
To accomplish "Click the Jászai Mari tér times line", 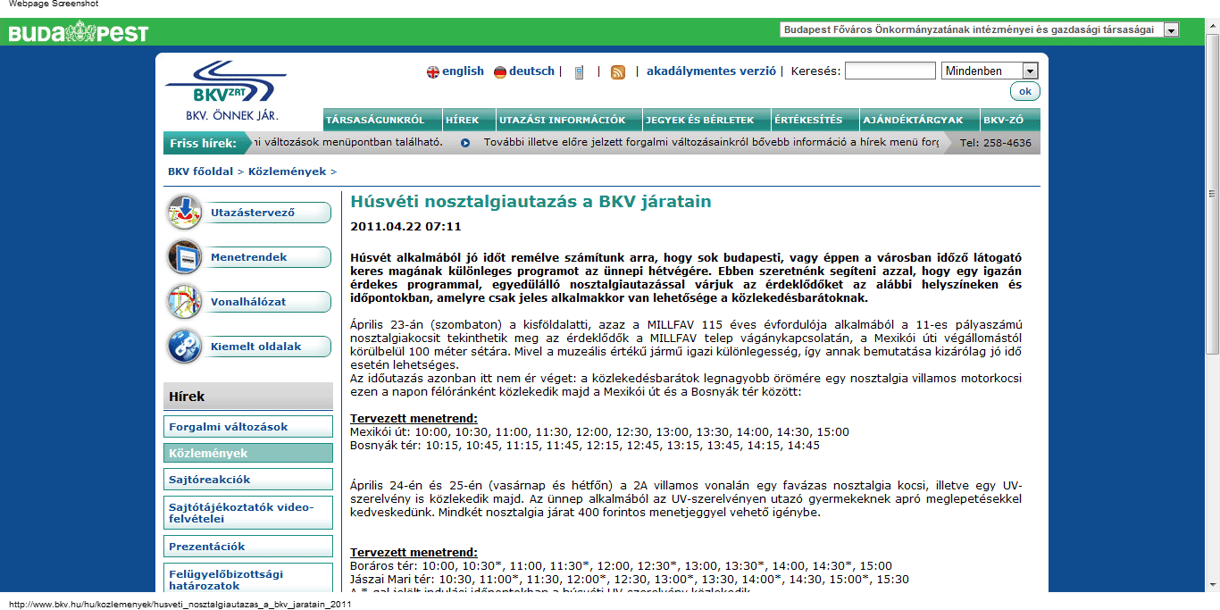I will pyautogui.click(x=630, y=579).
